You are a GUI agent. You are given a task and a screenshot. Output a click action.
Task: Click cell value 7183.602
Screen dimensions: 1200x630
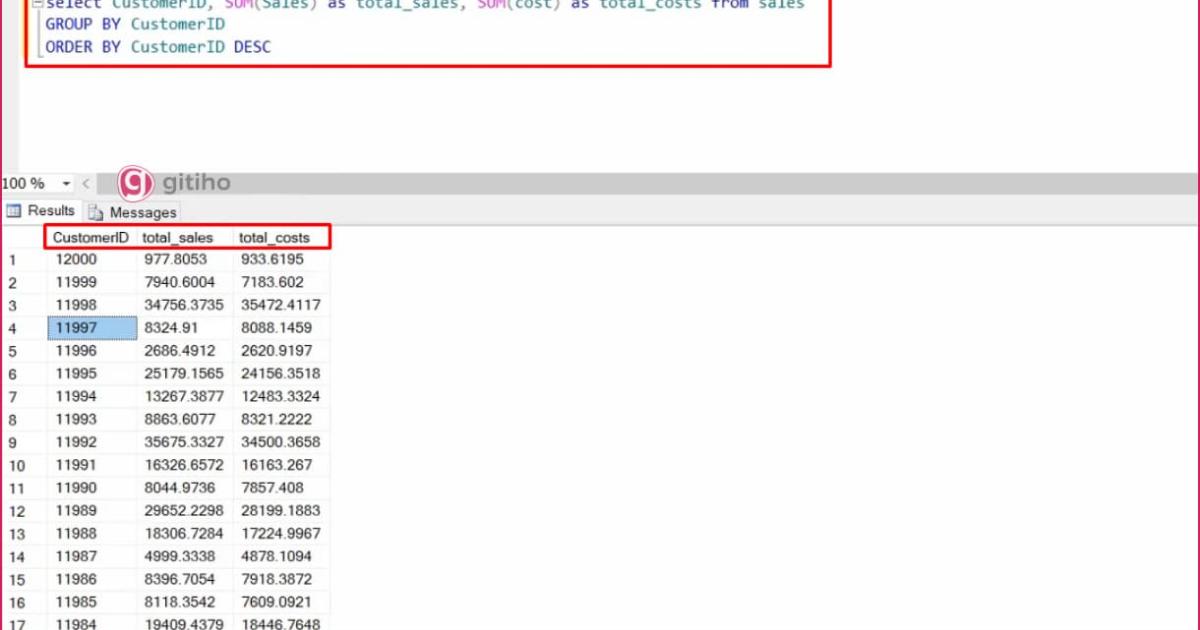pos(281,282)
